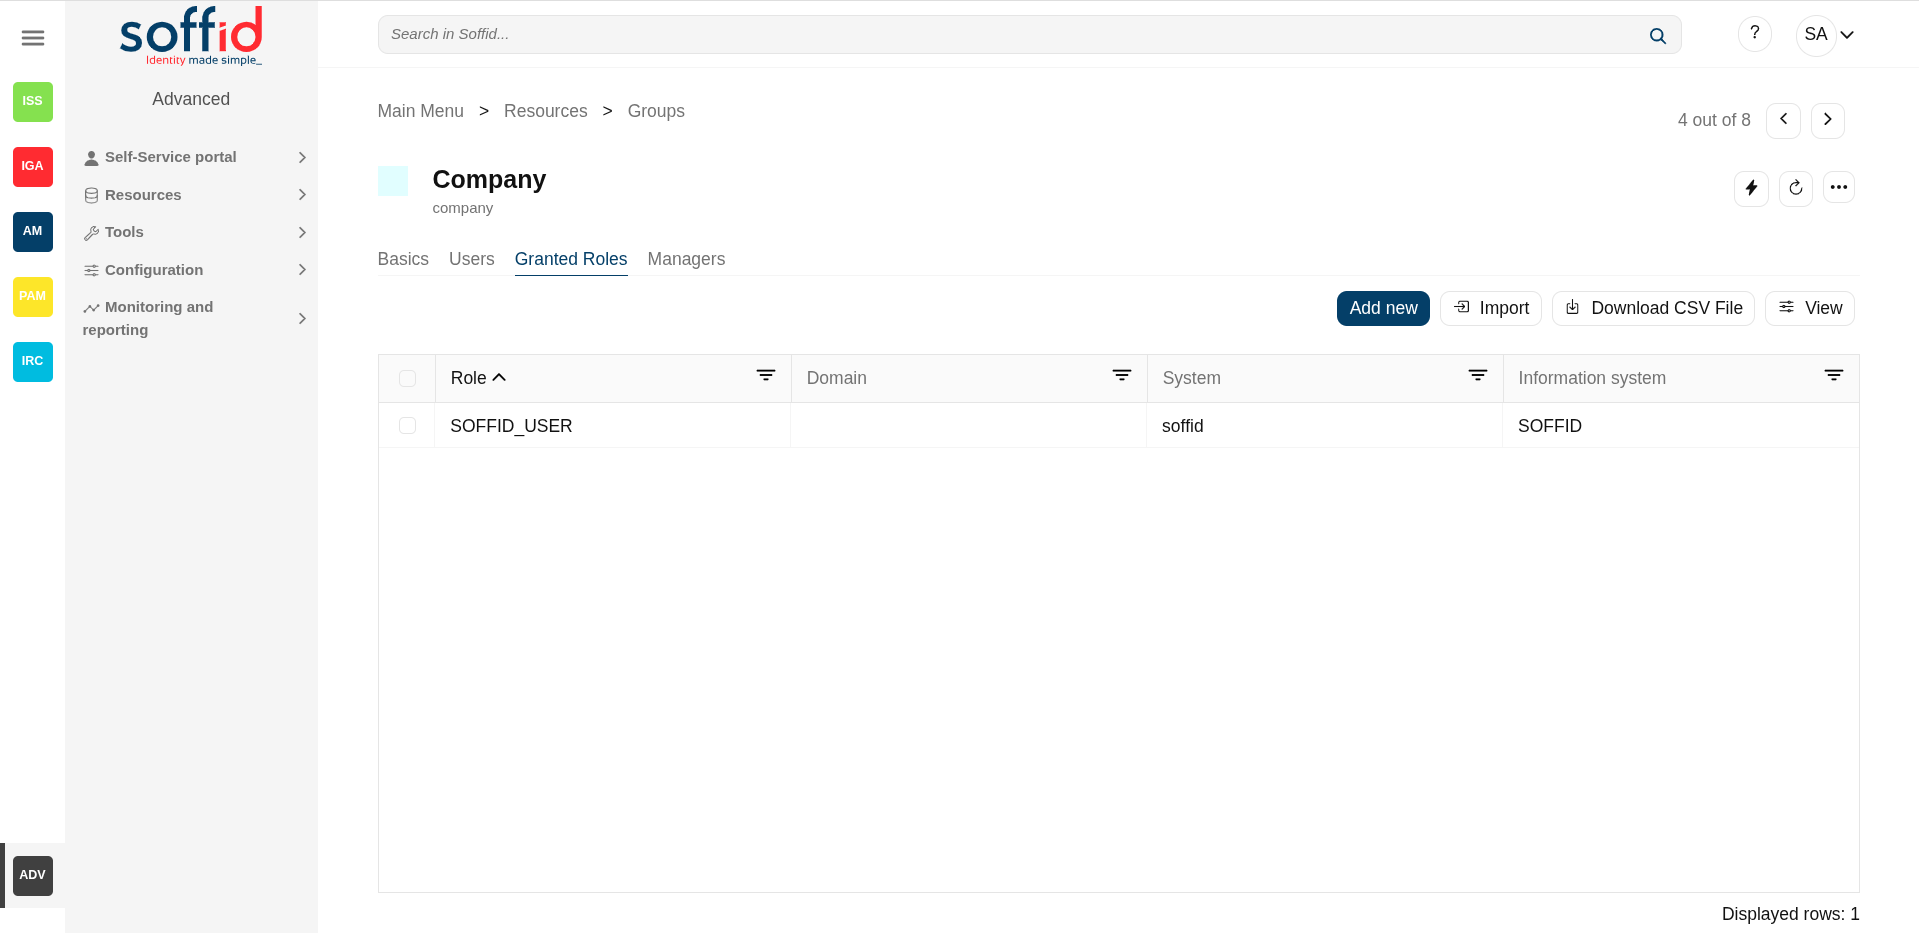This screenshot has height=933, width=1919.
Task: Open the View options button
Action: (1810, 308)
